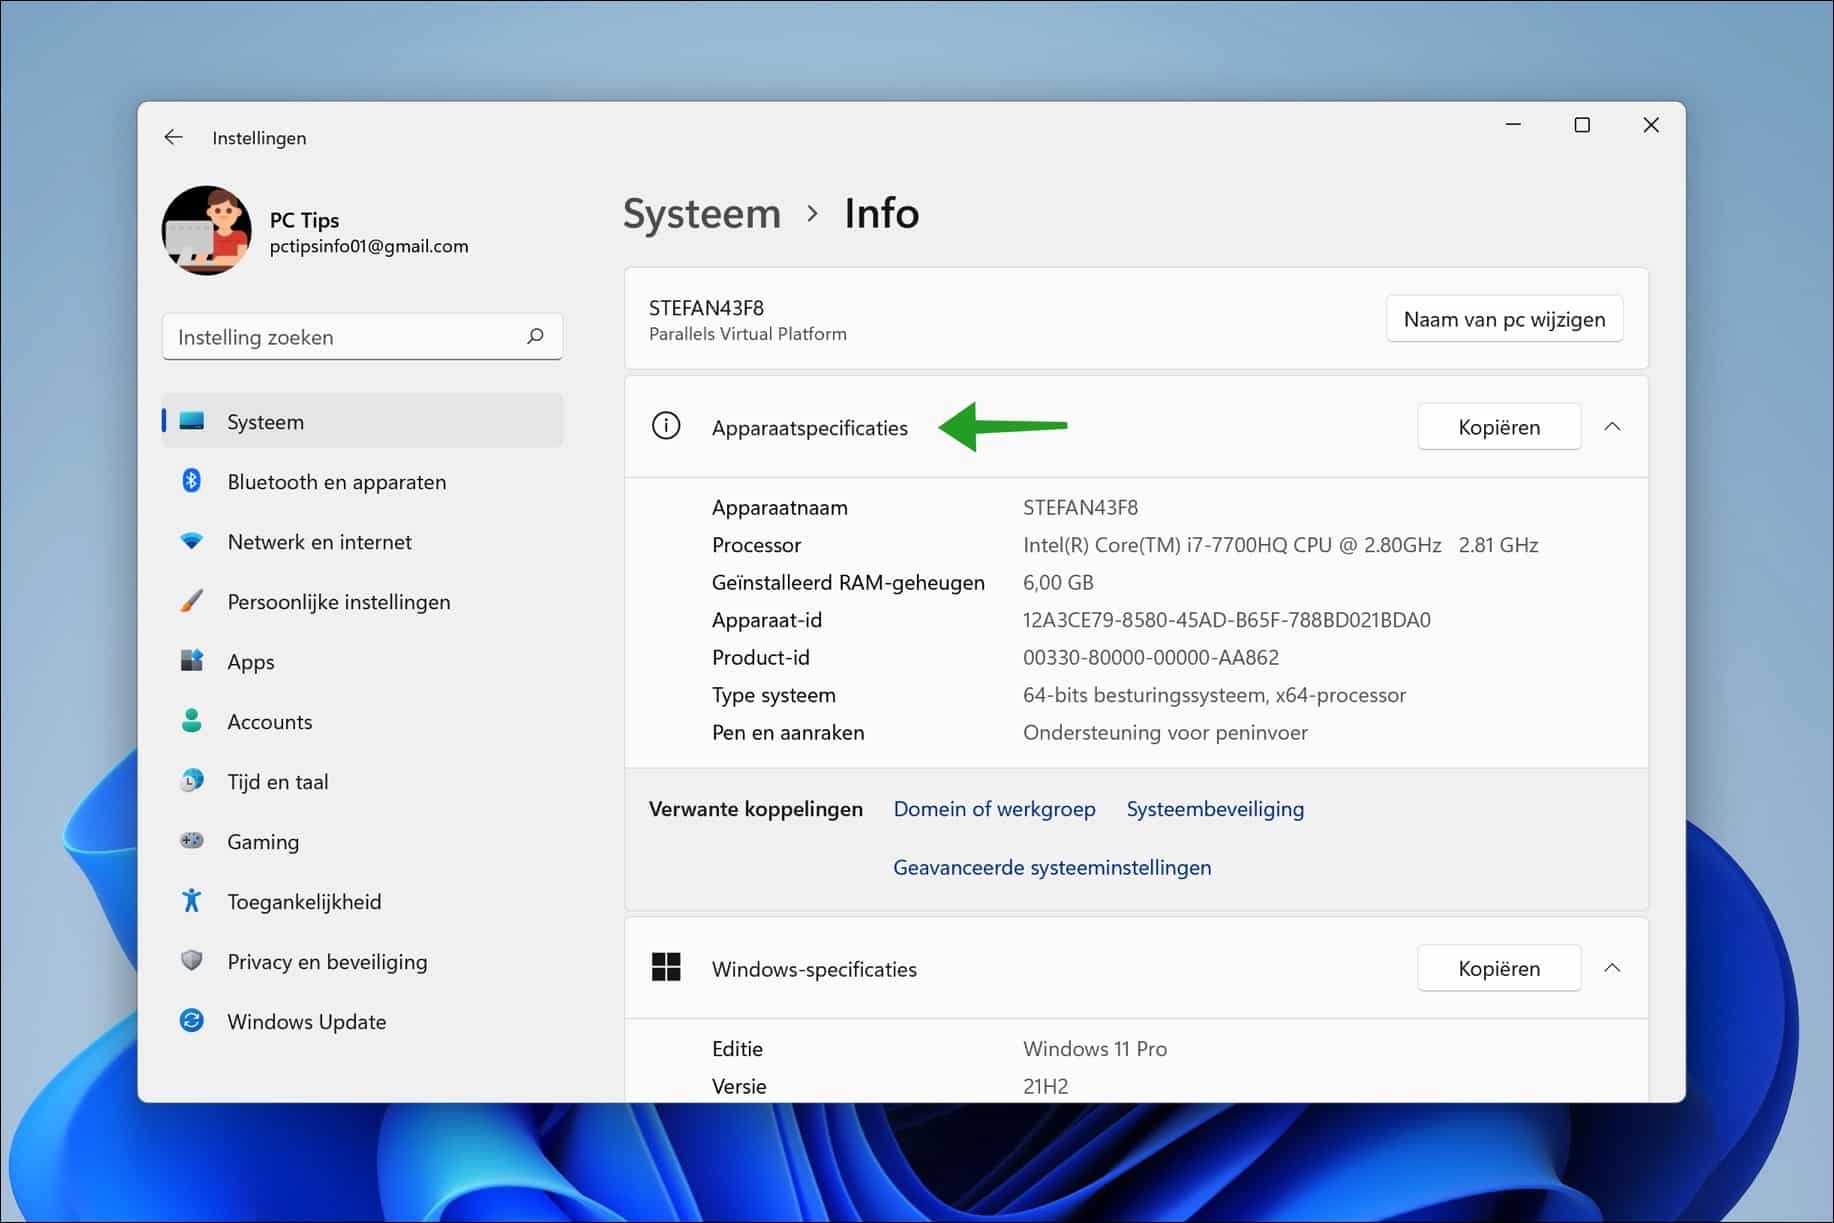Viewport: 1834px width, 1223px height.
Task: Open Netwerk en internet settings
Action: [318, 541]
